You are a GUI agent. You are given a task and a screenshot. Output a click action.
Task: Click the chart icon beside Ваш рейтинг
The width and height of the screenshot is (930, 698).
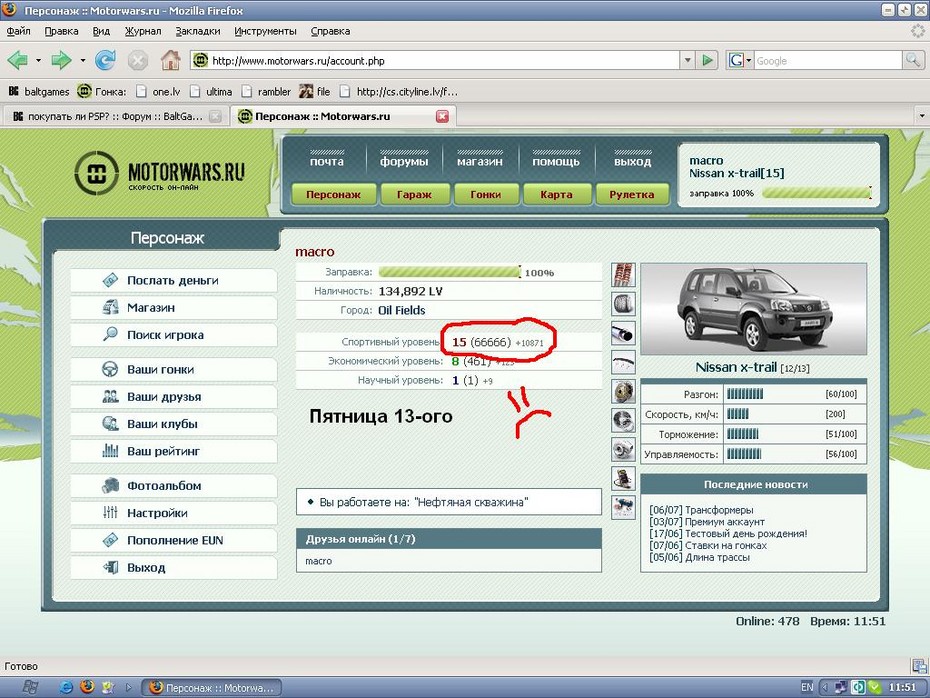[x=110, y=451]
